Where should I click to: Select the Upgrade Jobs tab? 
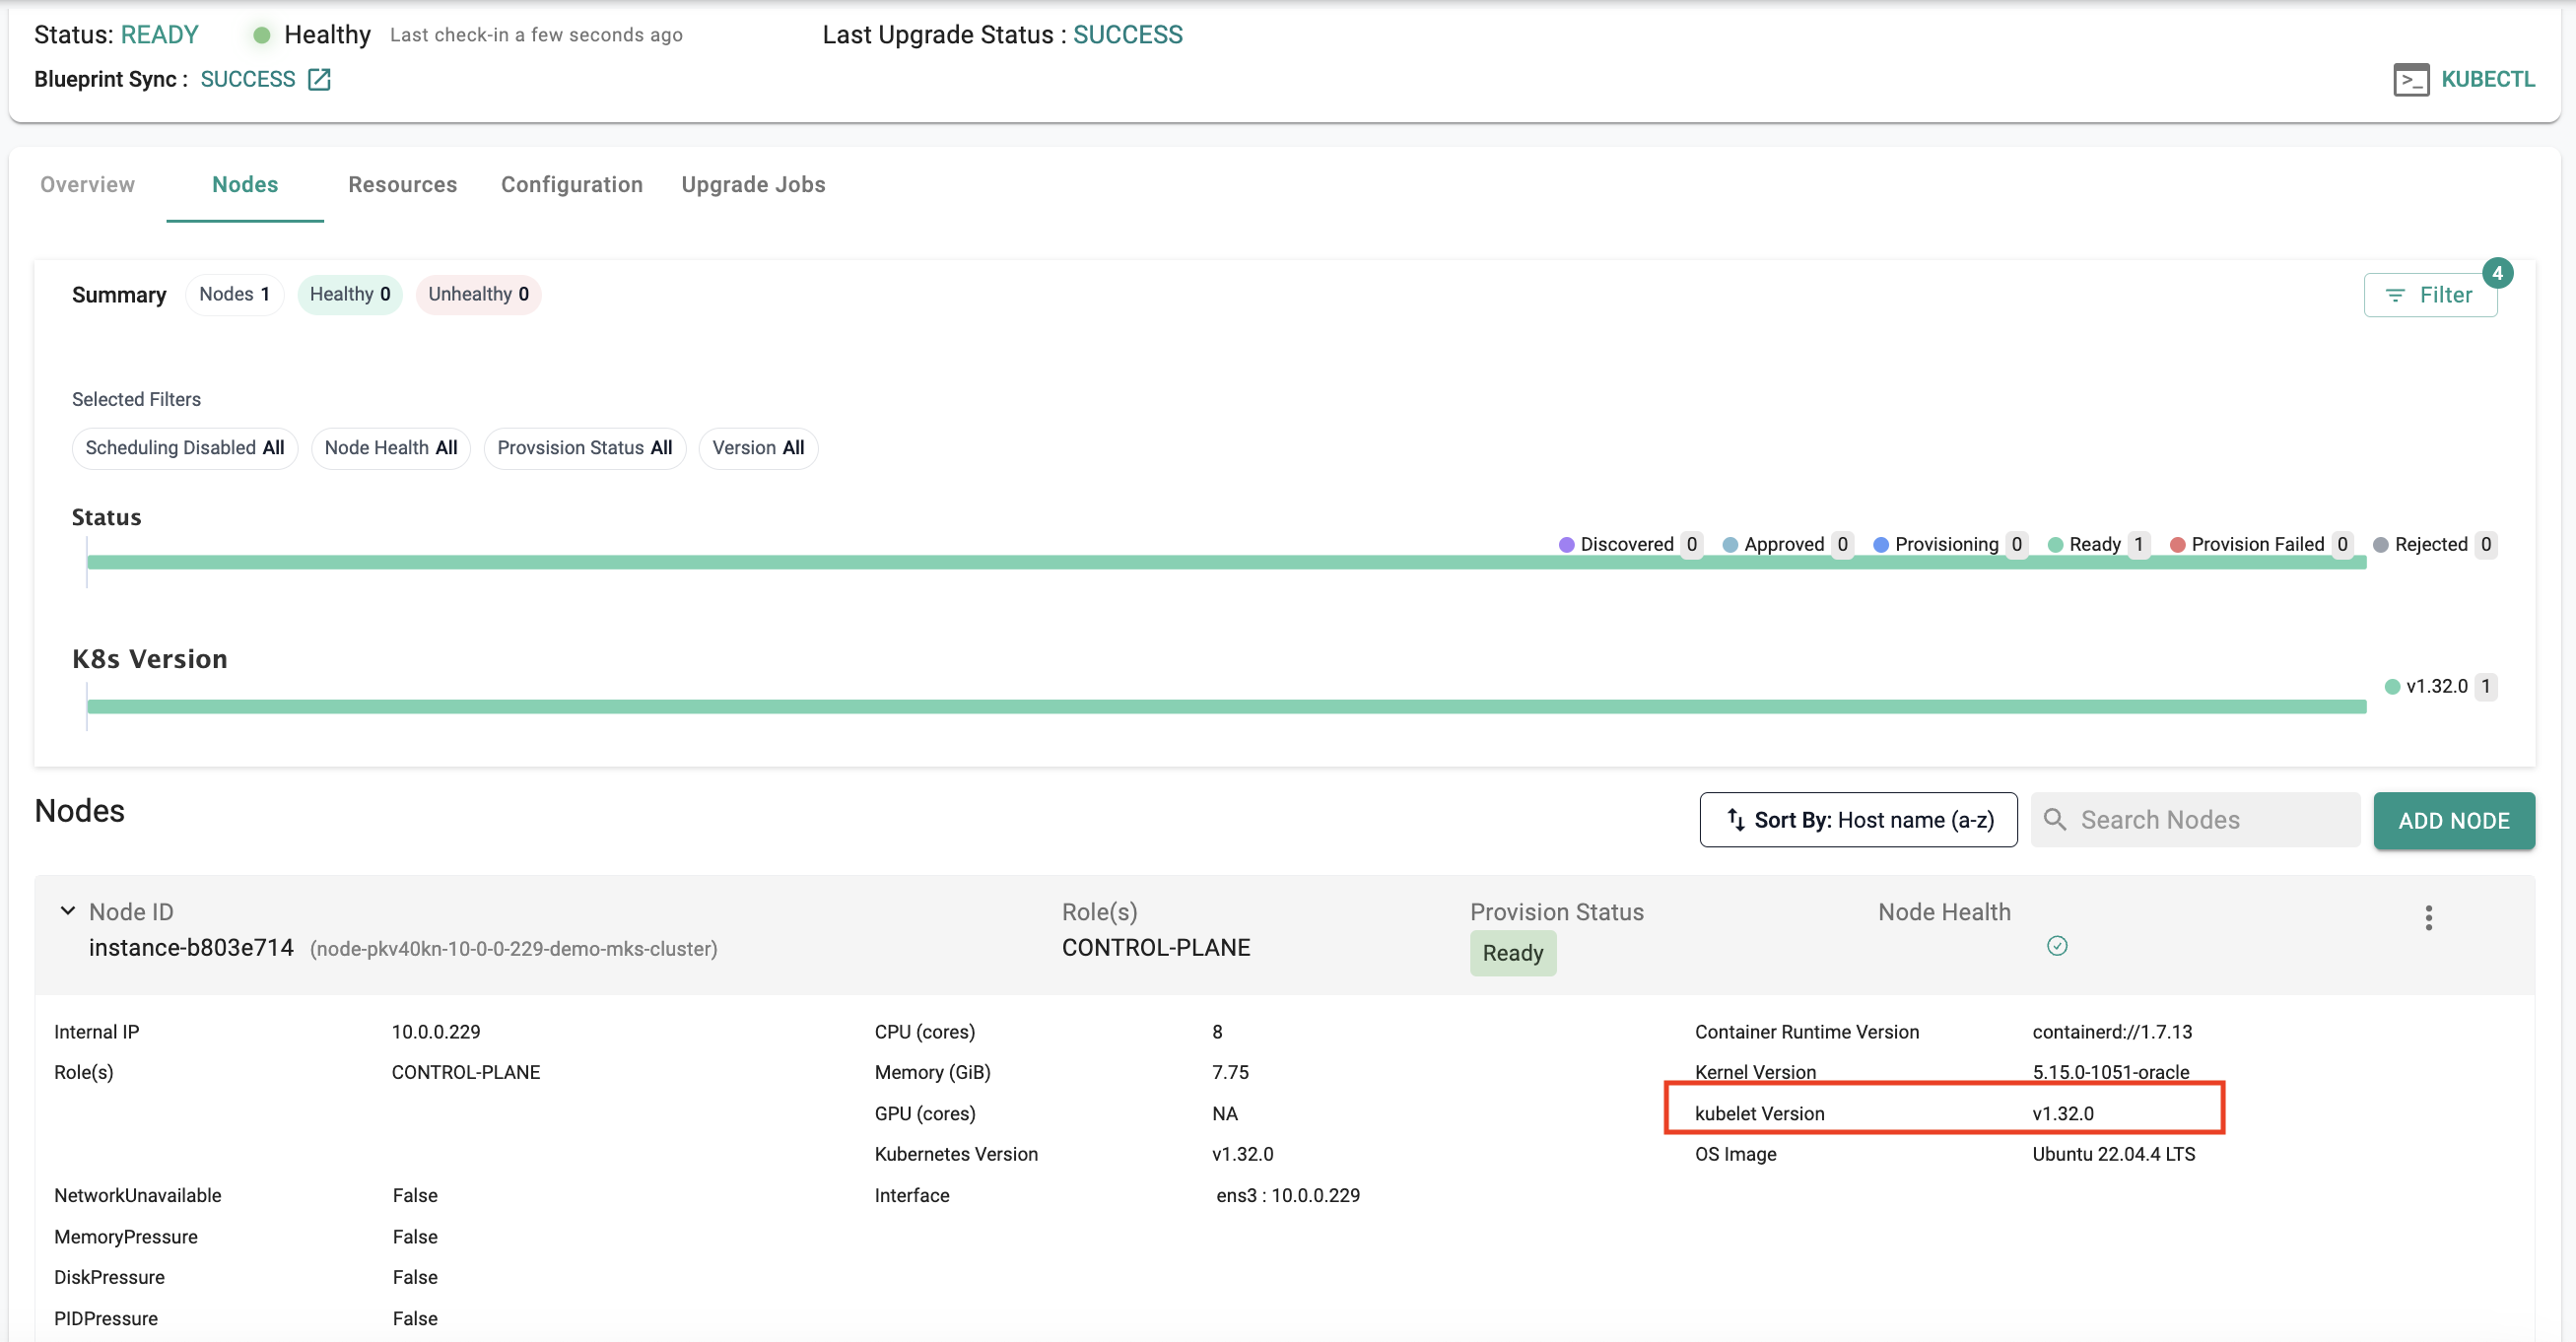point(753,184)
